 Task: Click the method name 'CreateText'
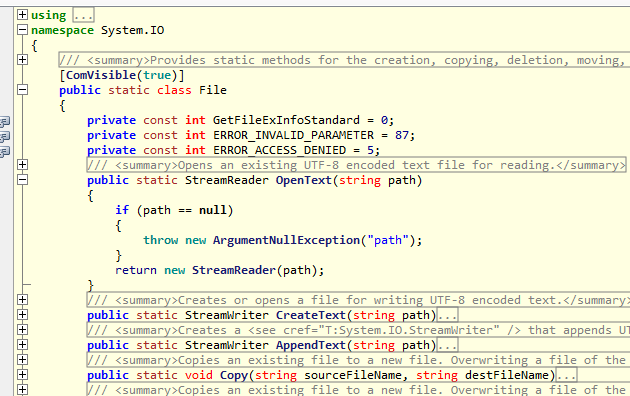pos(311,315)
